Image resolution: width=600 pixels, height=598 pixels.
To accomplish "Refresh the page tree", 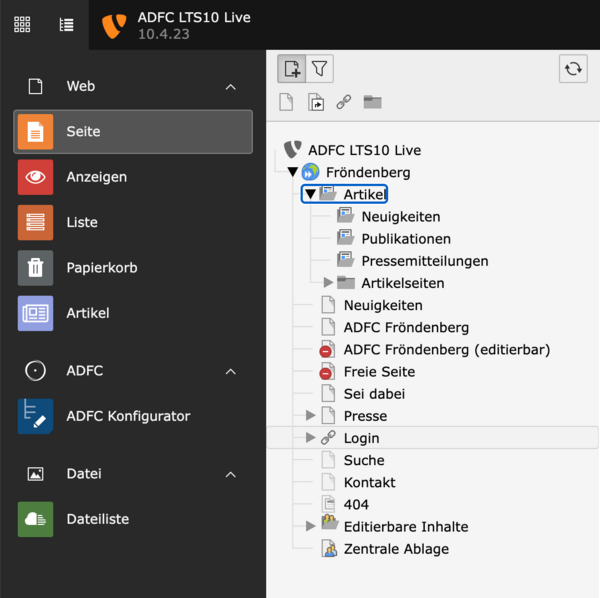I will click(x=573, y=68).
